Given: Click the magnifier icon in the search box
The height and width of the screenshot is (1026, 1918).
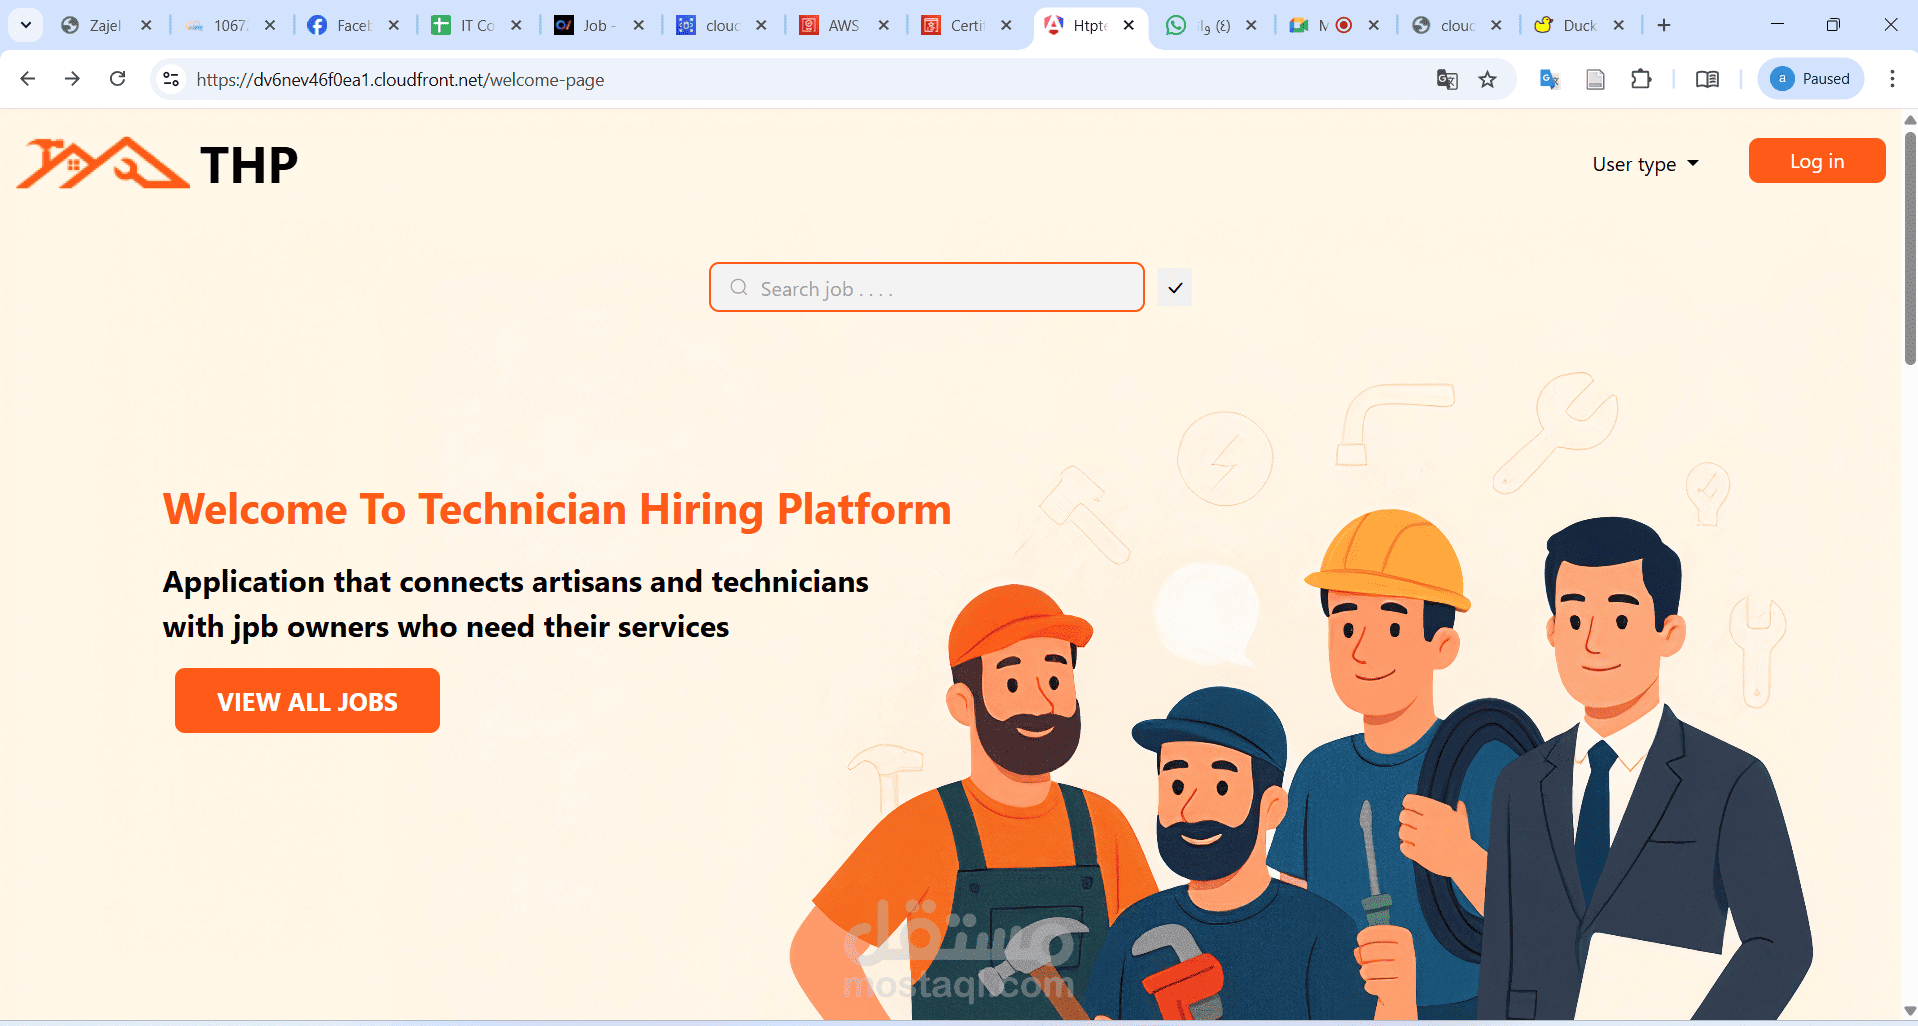Looking at the screenshot, I should pos(739,288).
